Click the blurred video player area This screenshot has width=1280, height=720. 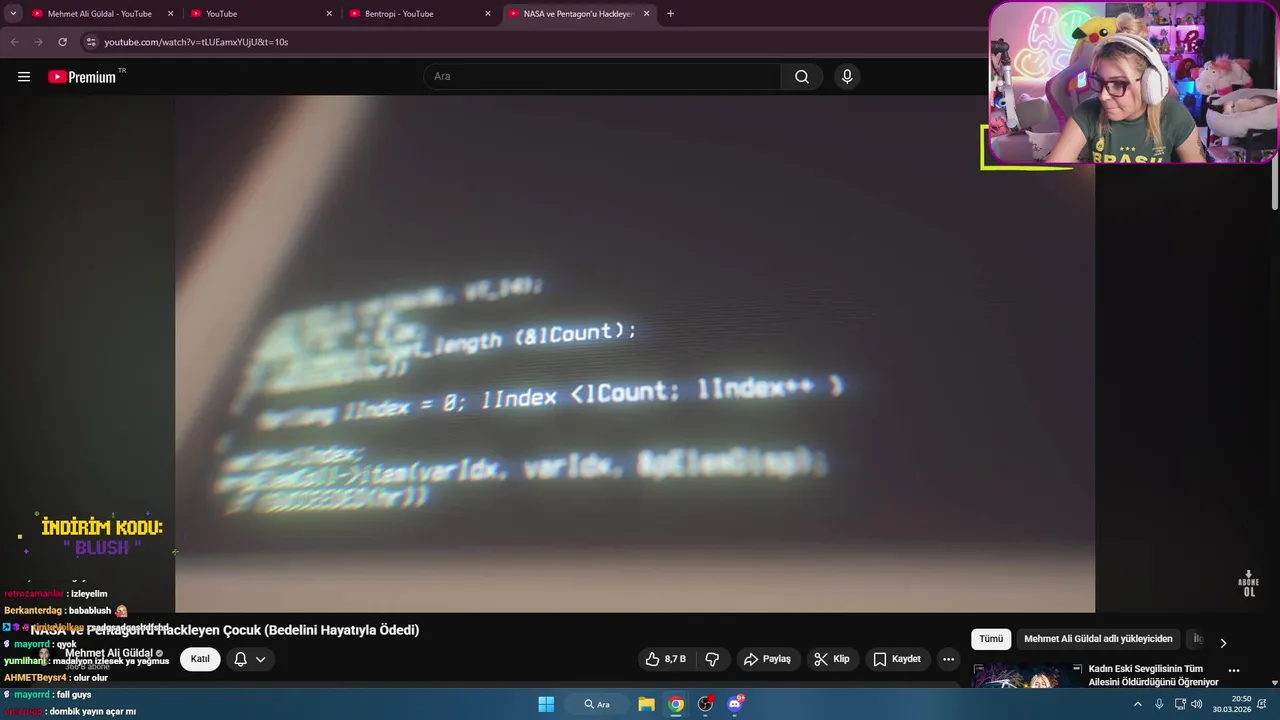coord(635,353)
